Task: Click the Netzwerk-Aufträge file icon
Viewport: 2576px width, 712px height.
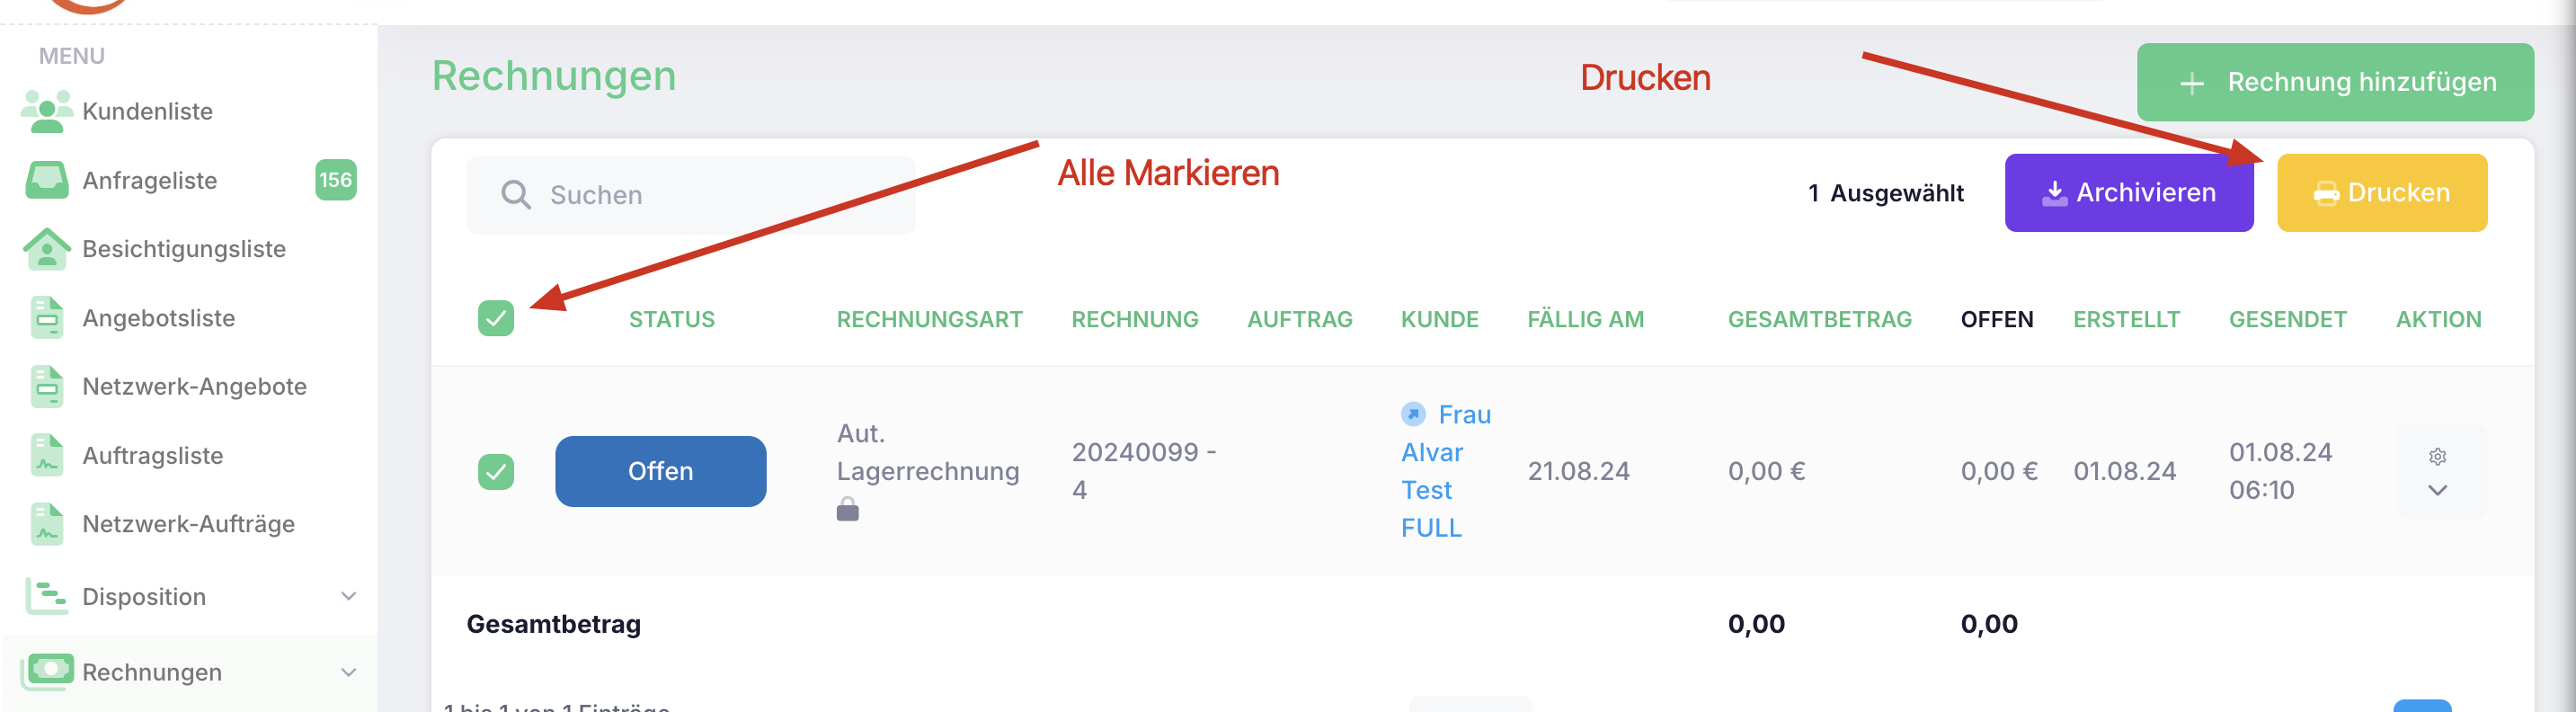Action: click(x=47, y=524)
